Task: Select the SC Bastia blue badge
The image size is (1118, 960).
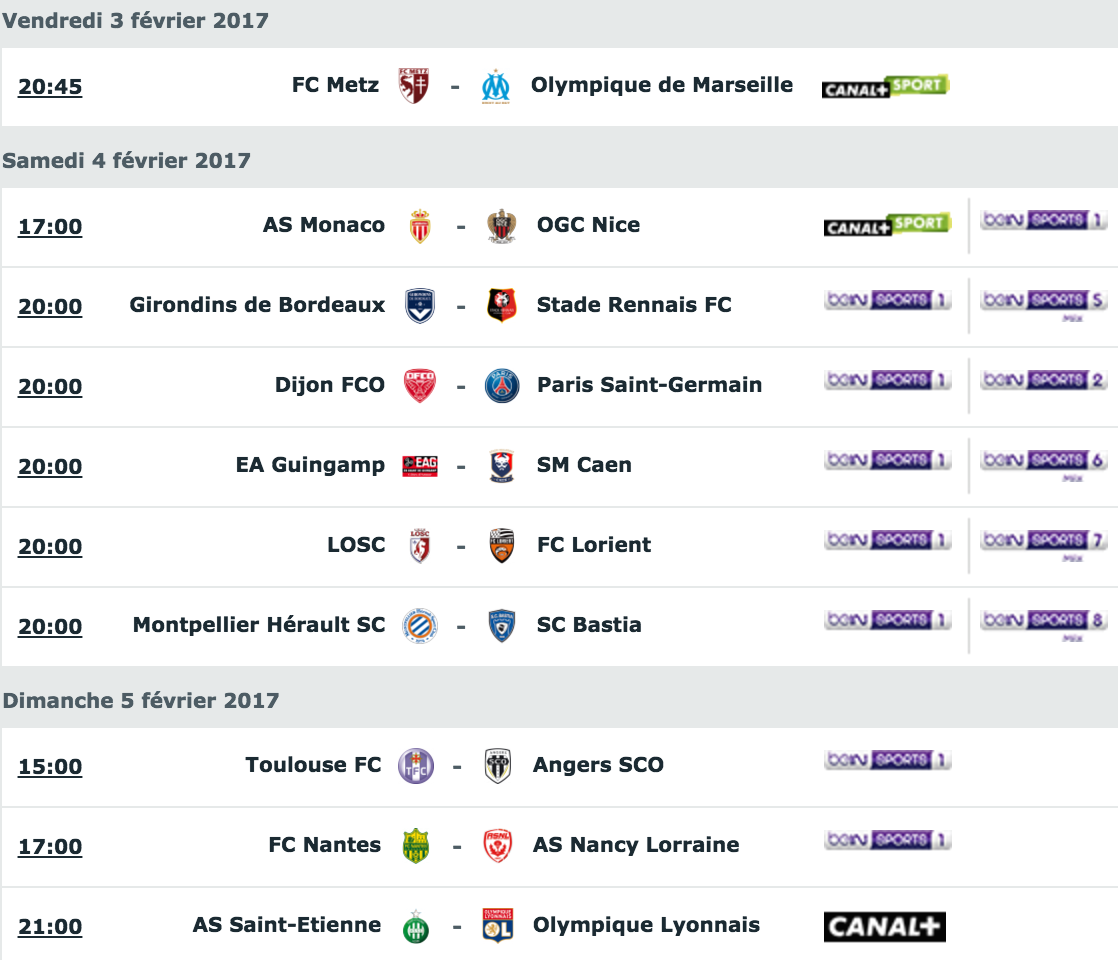Action: 502,625
